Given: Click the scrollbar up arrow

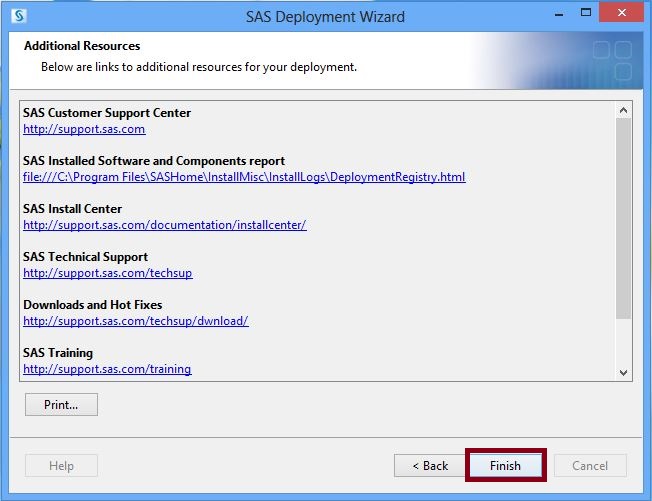Looking at the screenshot, I should [x=623, y=110].
